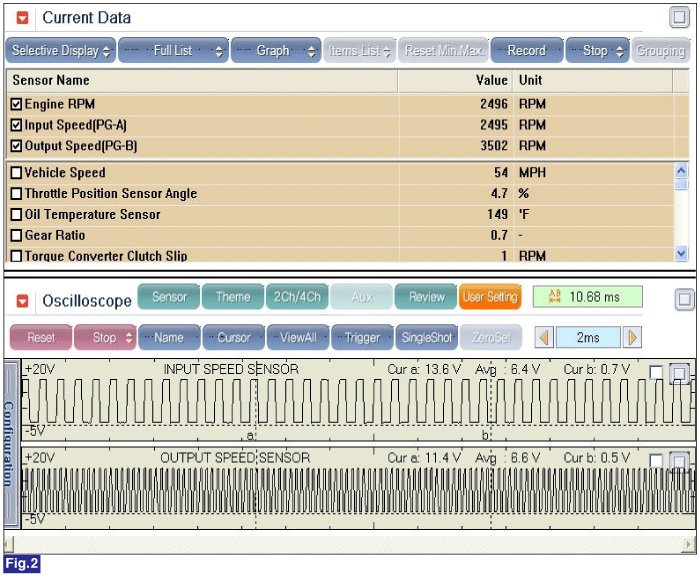The height and width of the screenshot is (575, 700).
Task: Open the Oscilloscope Stop dropdown
Action: pos(105,338)
